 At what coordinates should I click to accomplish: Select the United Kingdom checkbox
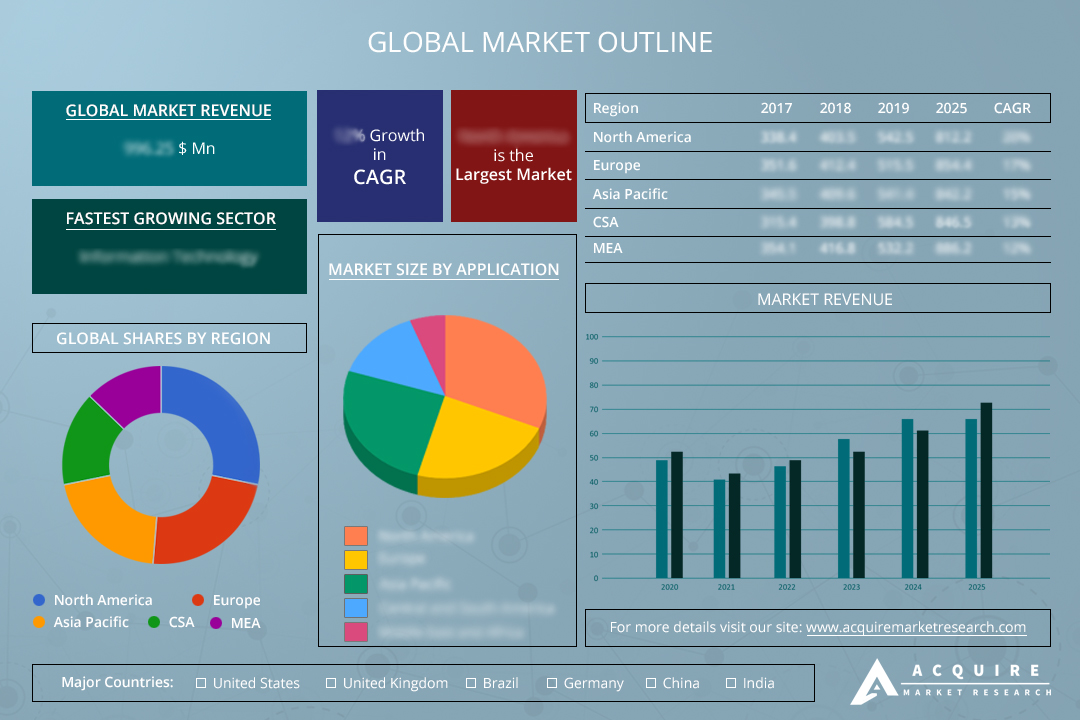pos(330,683)
